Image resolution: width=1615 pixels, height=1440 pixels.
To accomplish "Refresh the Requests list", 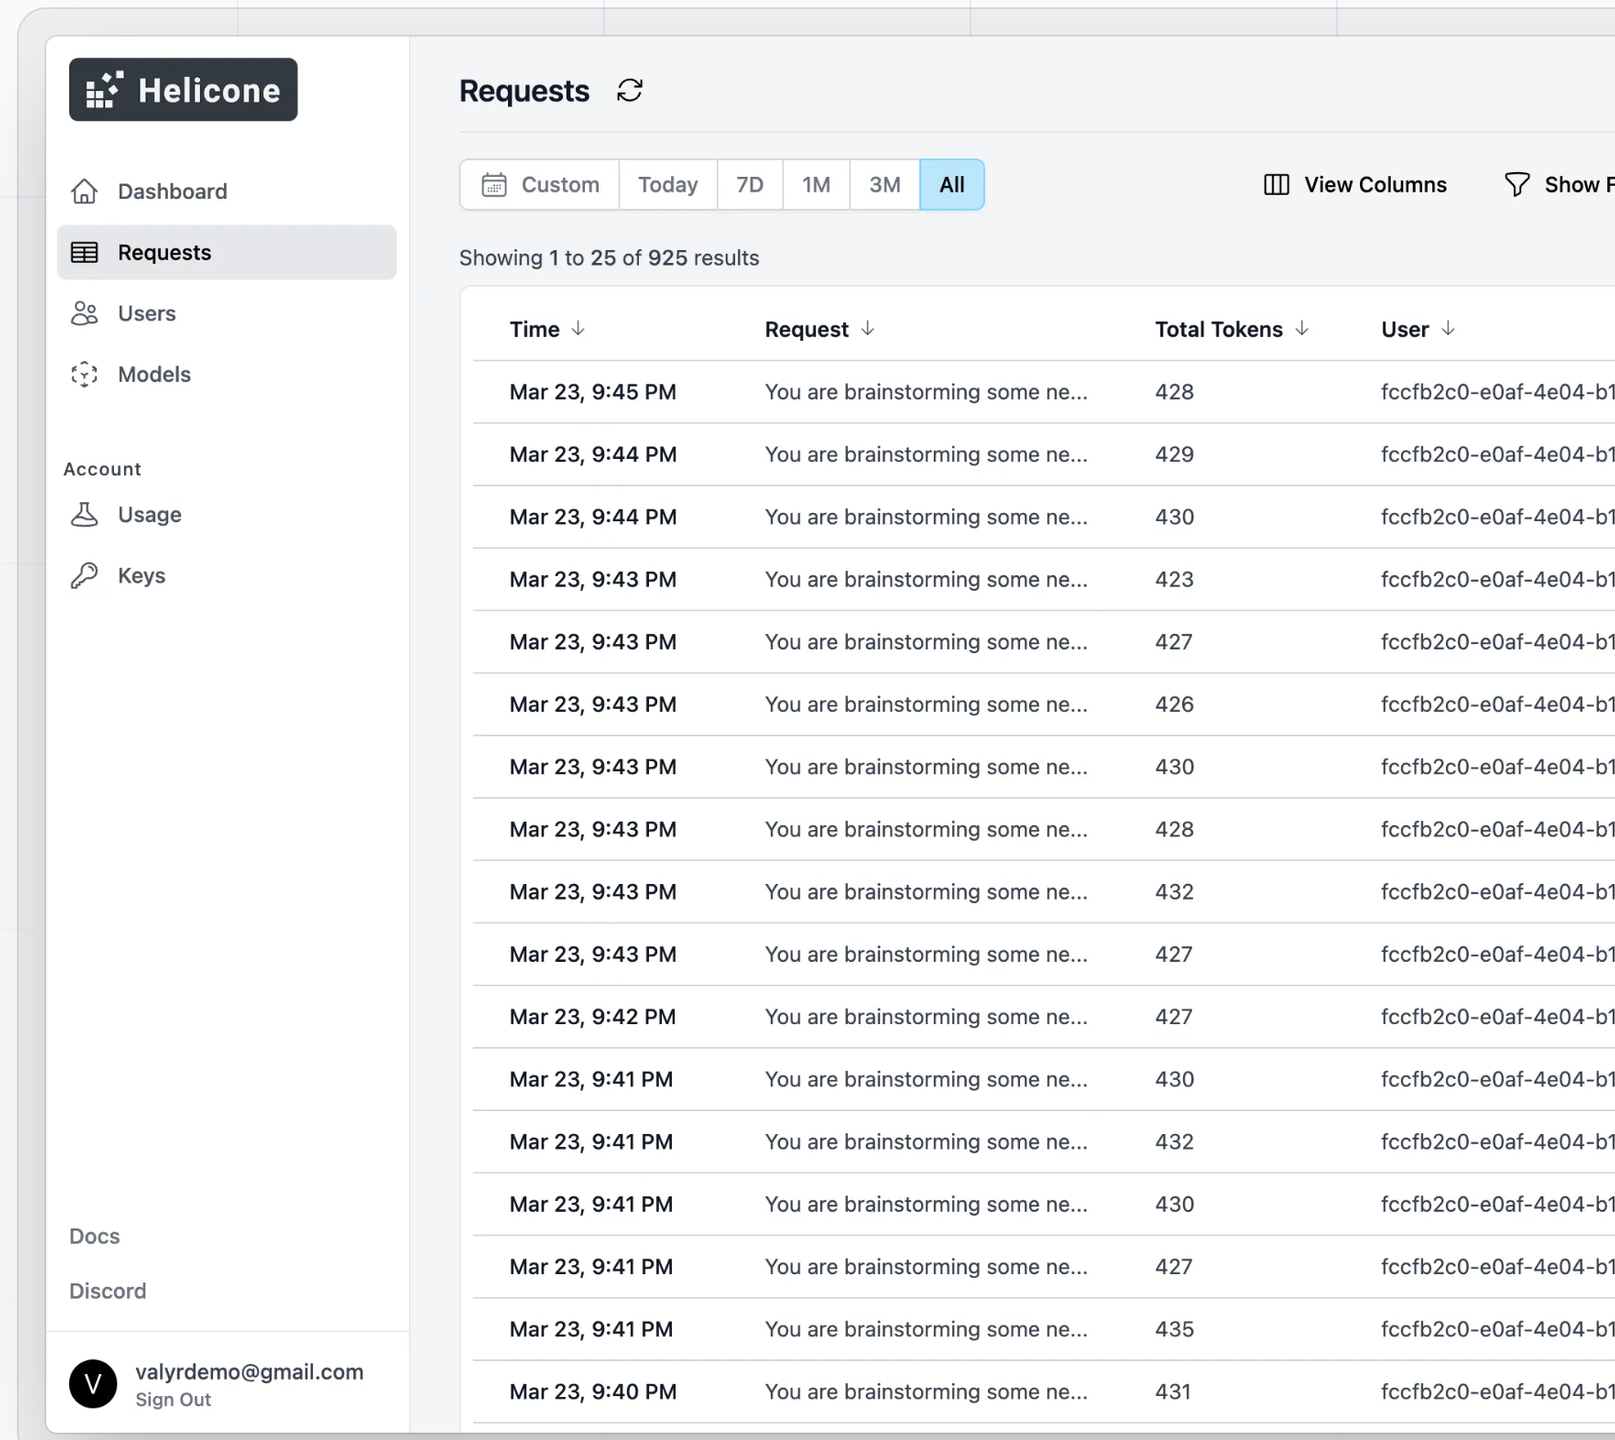I will pyautogui.click(x=630, y=91).
